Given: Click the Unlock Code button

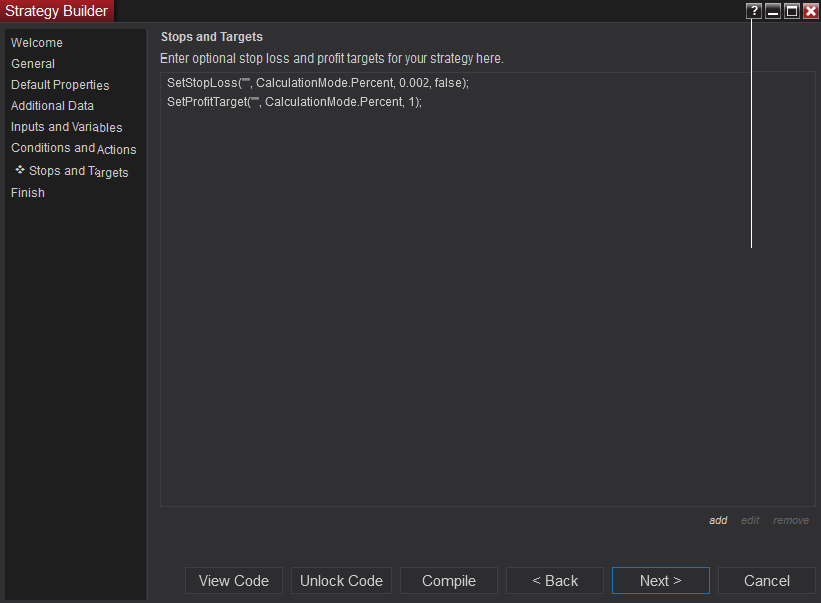Looking at the screenshot, I should click(x=341, y=581).
